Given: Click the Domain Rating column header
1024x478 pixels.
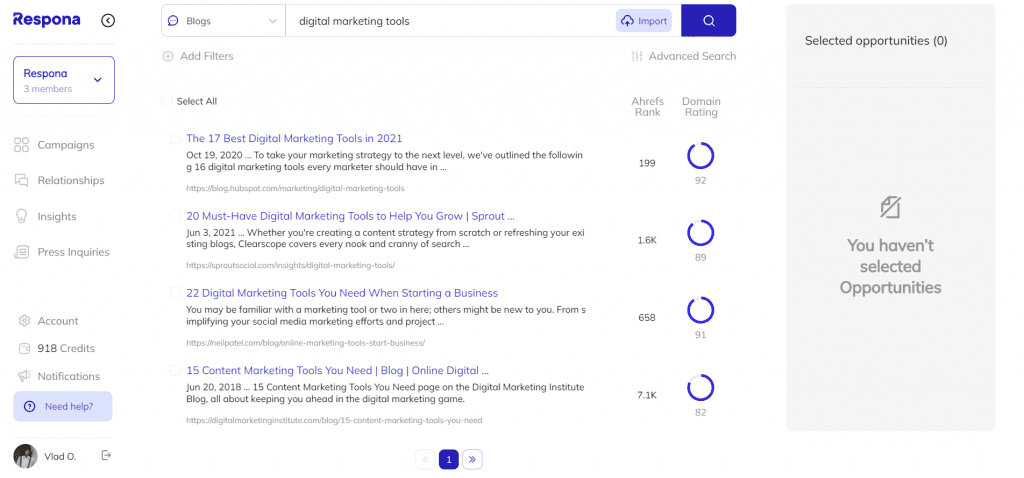Looking at the screenshot, I should (x=701, y=106).
